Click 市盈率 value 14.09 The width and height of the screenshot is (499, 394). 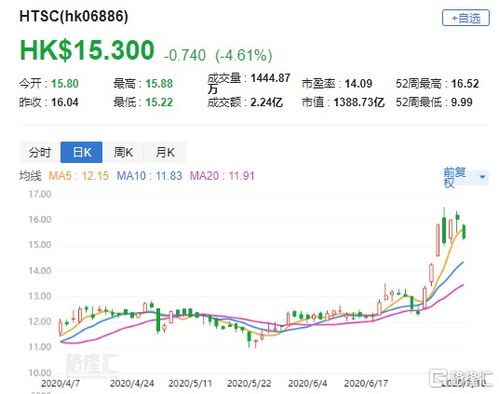pyautogui.click(x=358, y=83)
